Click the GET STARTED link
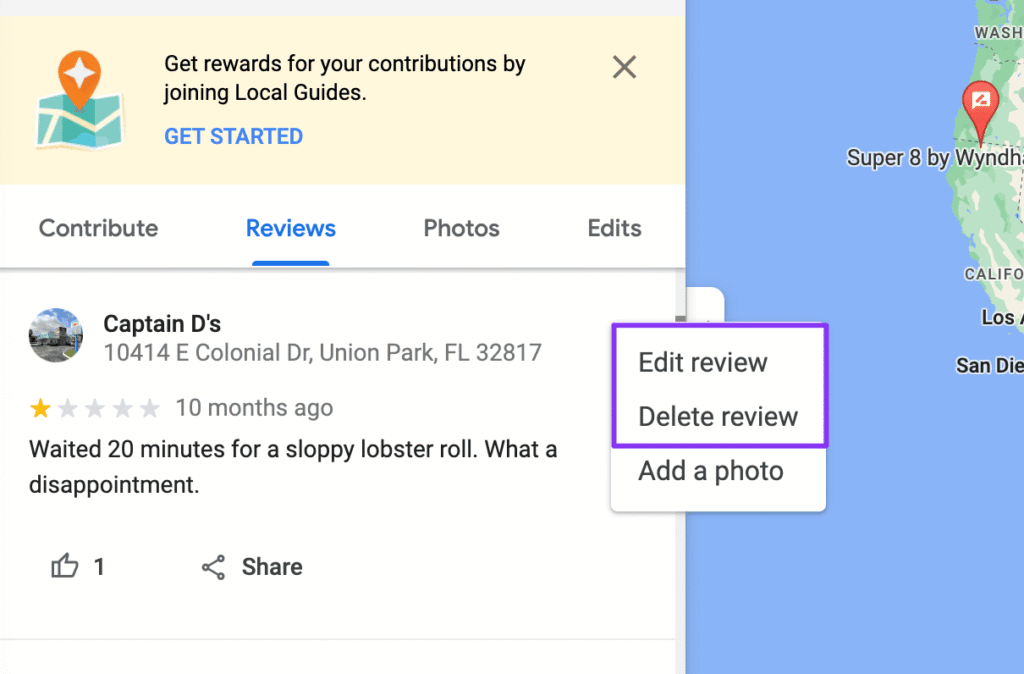This screenshot has width=1024, height=674. (x=233, y=136)
